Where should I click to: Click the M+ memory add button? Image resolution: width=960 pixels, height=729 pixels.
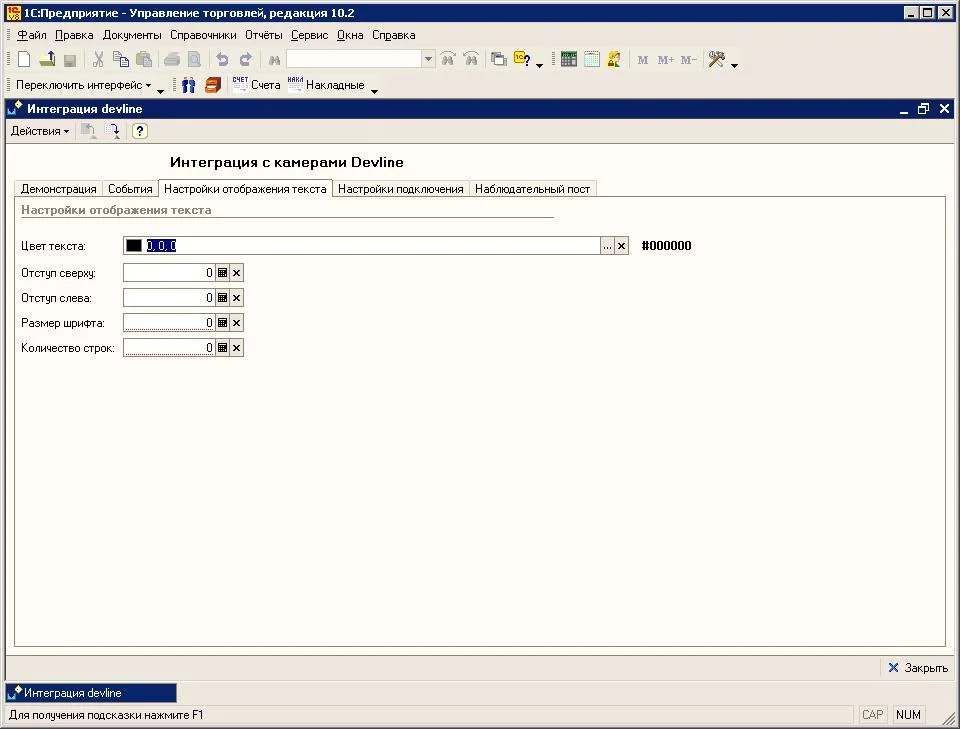point(666,60)
